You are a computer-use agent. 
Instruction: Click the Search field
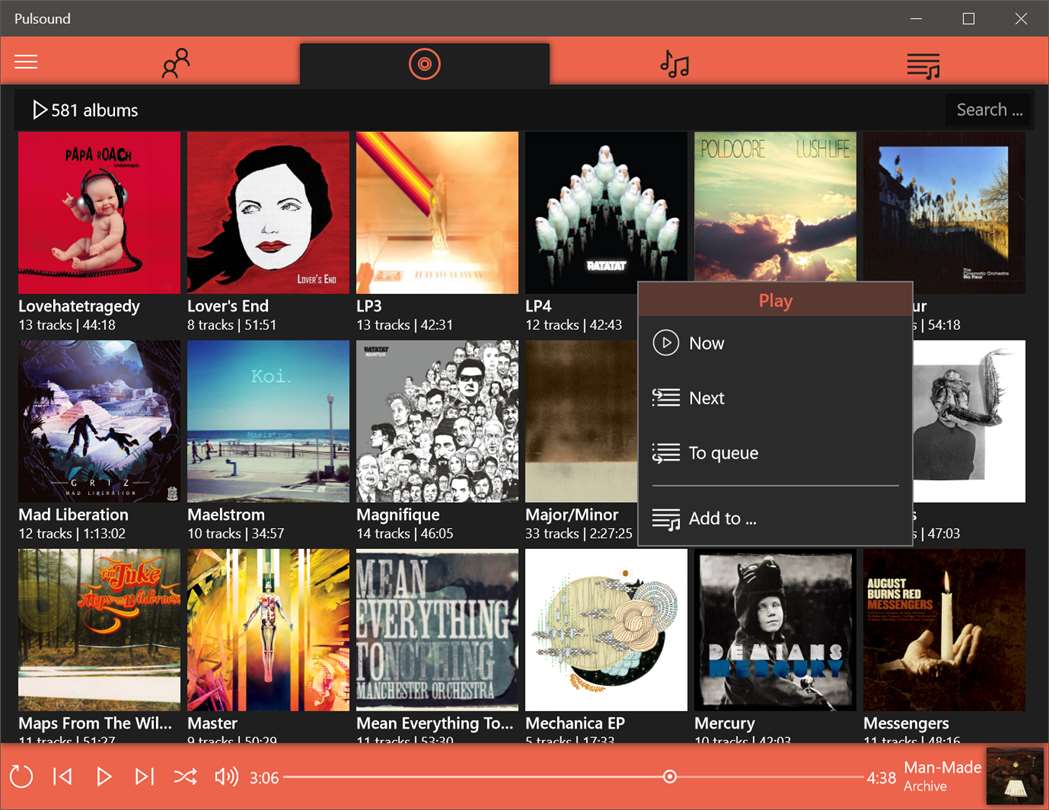pos(987,110)
